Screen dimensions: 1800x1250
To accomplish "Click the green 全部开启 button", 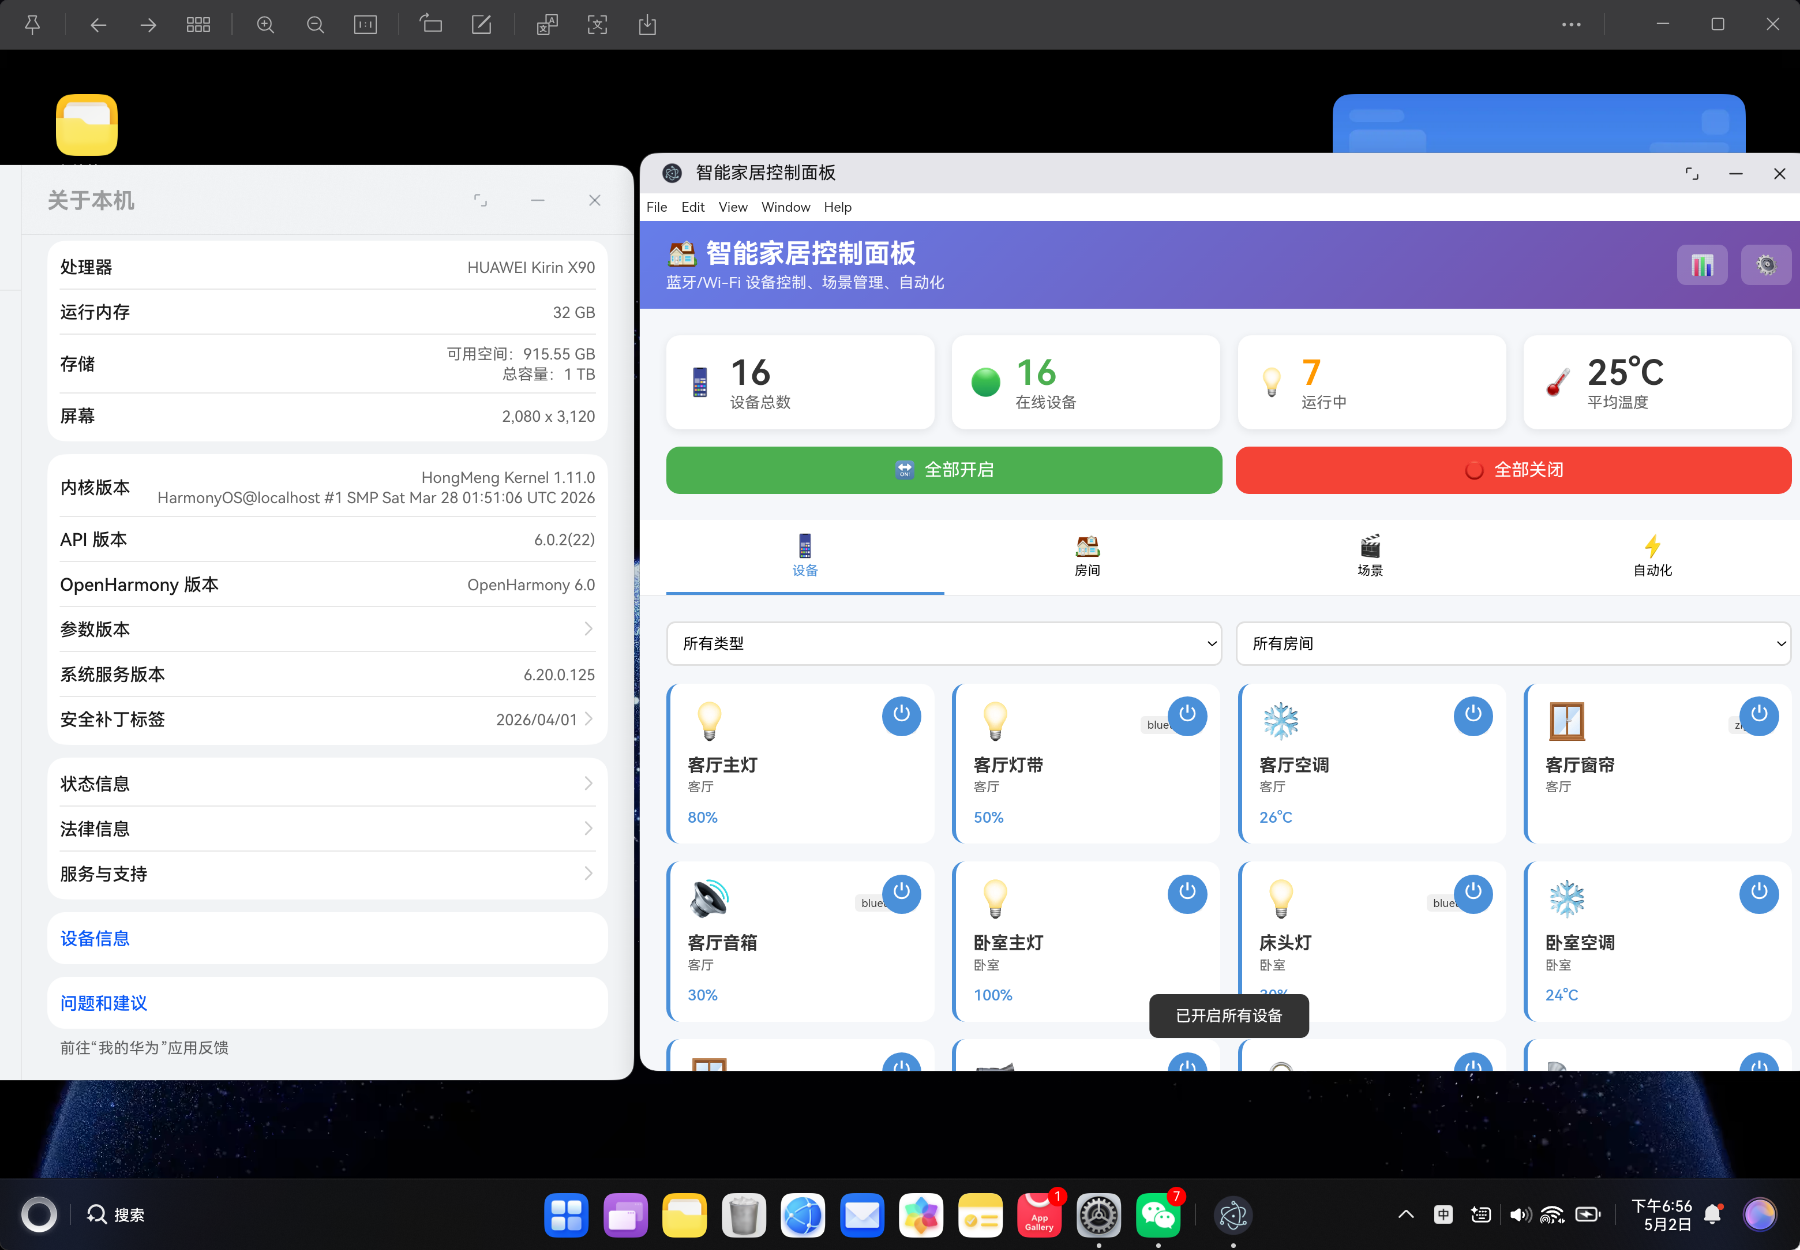I will click(944, 470).
